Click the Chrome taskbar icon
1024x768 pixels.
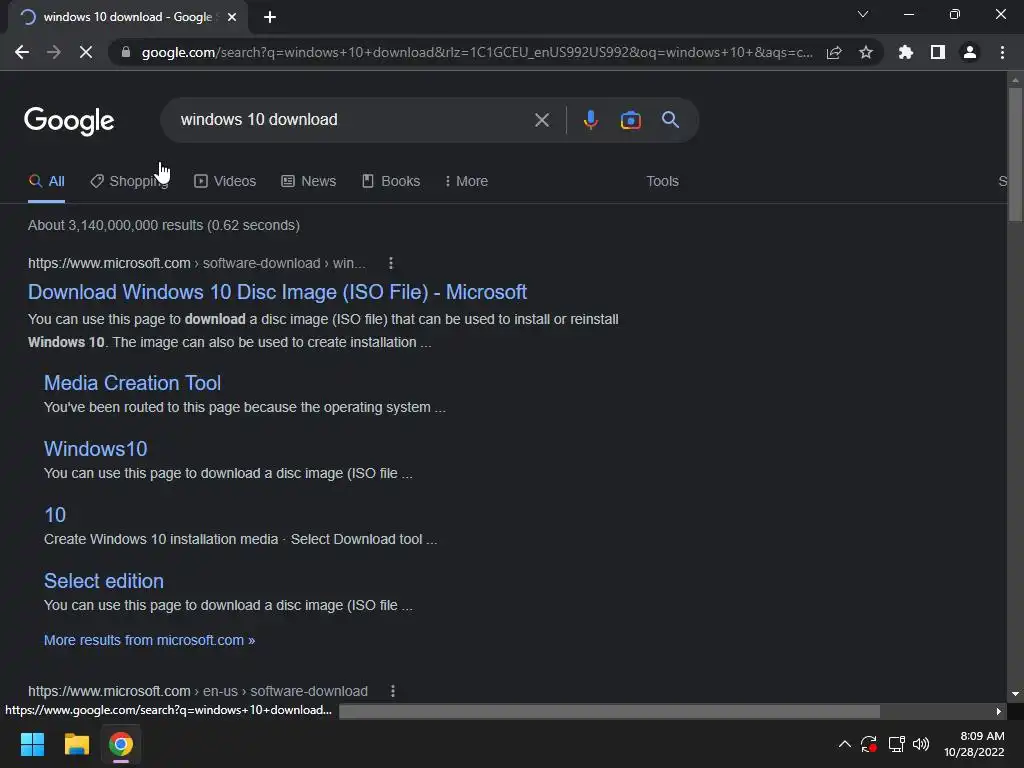click(121, 744)
